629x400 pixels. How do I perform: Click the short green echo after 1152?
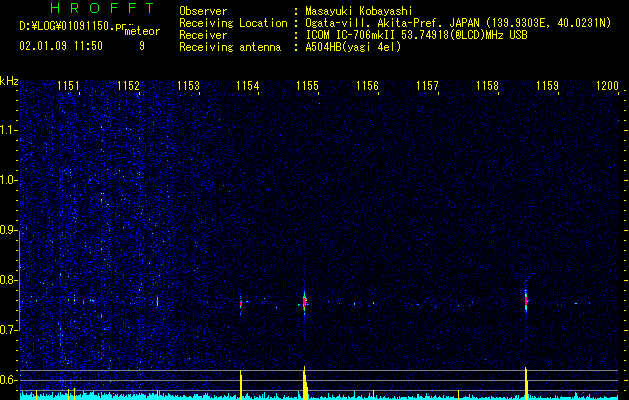(x=157, y=301)
